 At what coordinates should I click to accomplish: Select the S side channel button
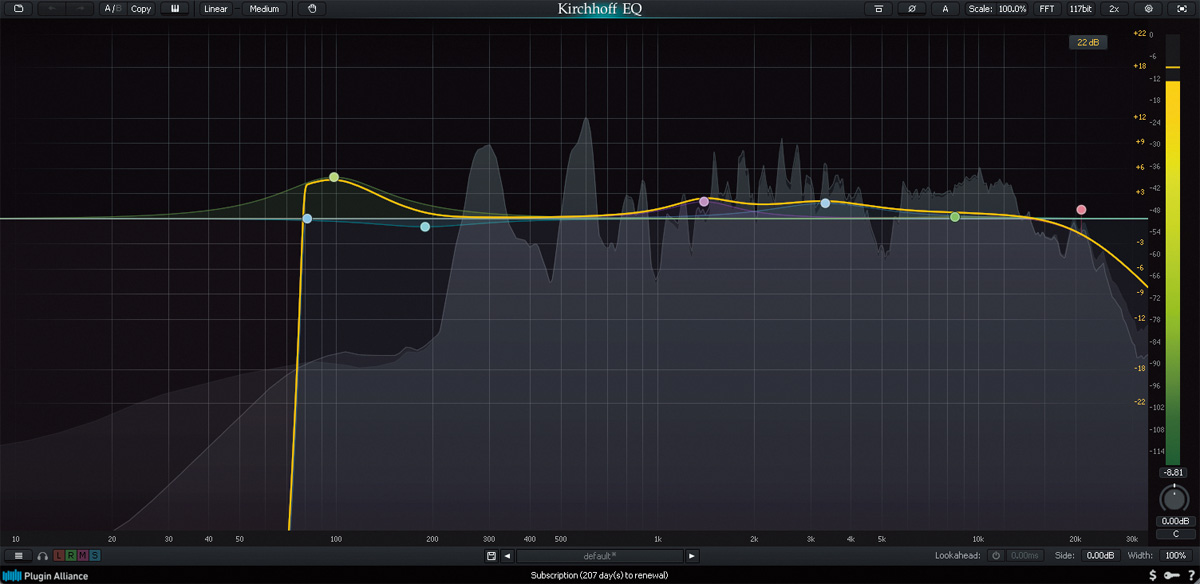pos(95,555)
